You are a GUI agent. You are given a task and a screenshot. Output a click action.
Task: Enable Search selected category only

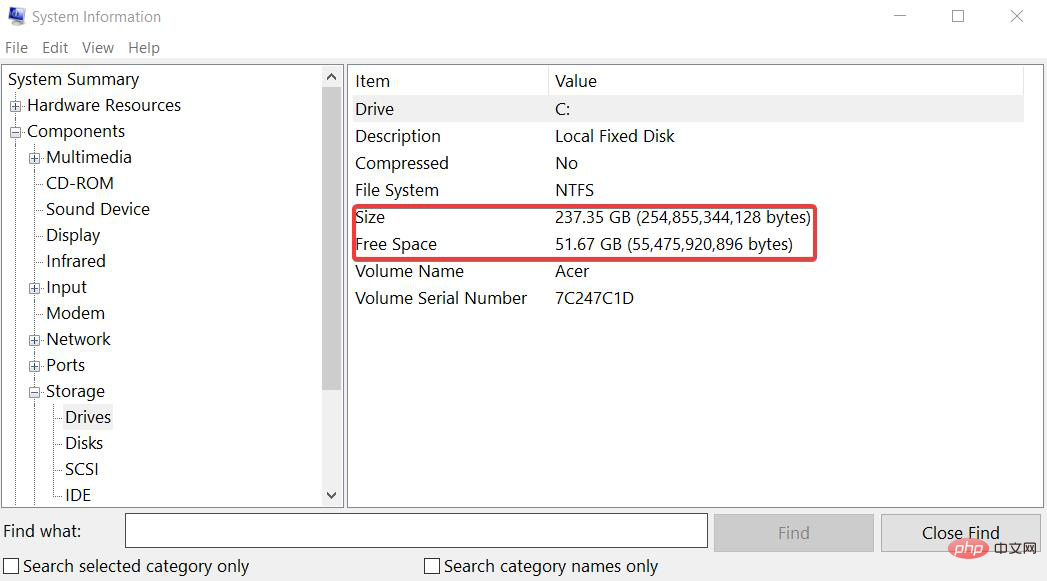(10, 566)
